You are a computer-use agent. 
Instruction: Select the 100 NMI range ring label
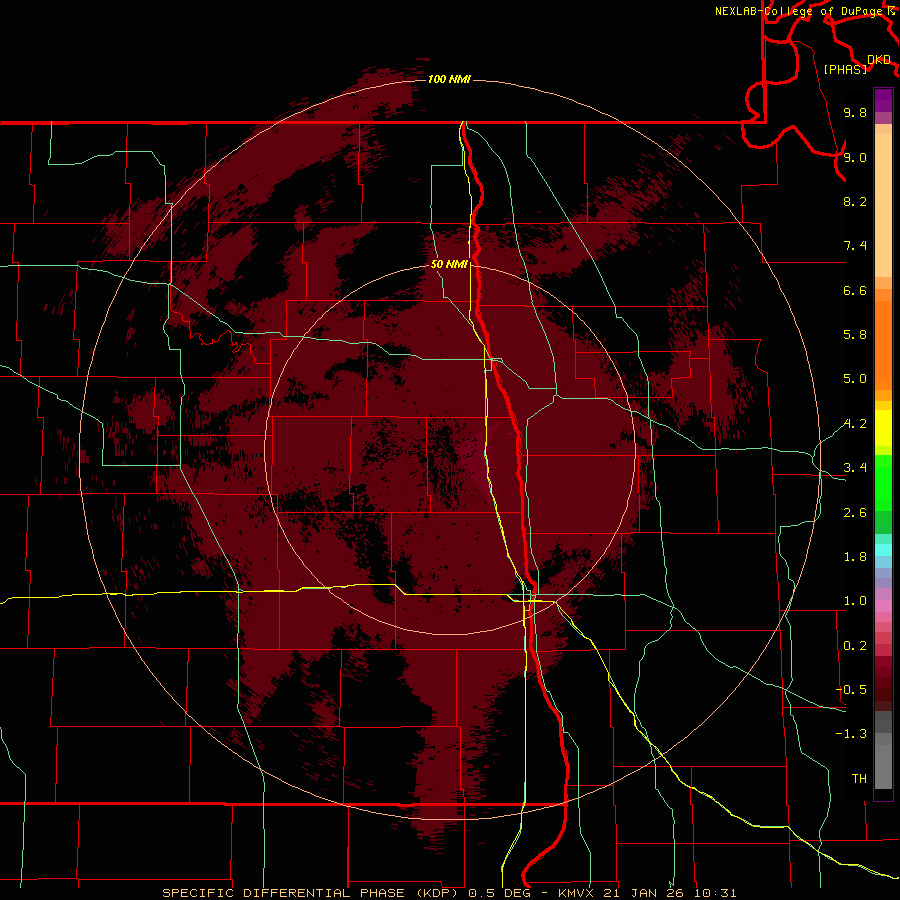point(449,79)
